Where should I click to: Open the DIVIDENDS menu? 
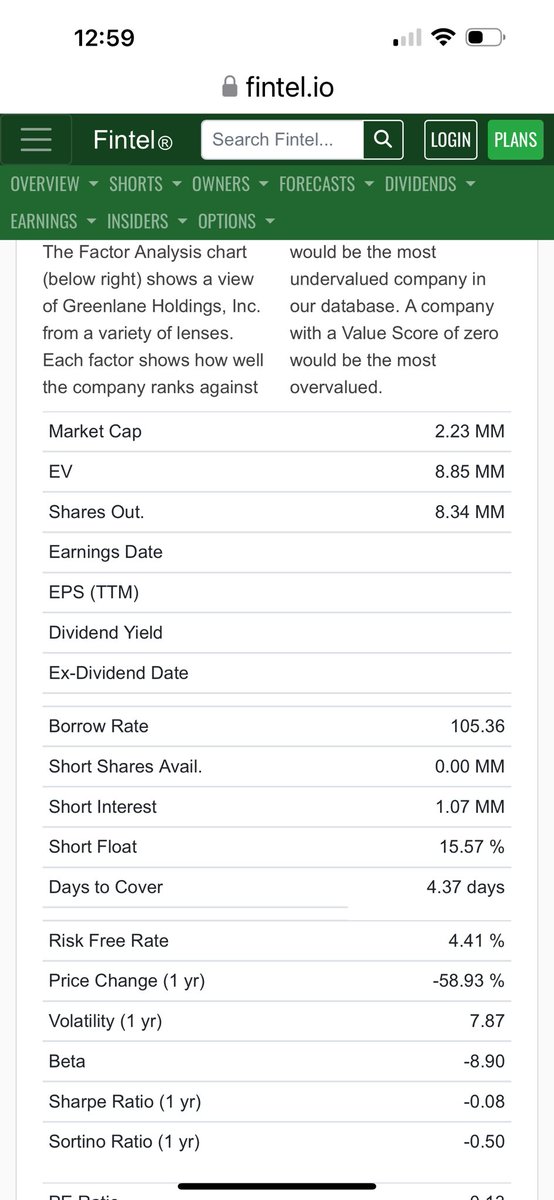point(430,184)
